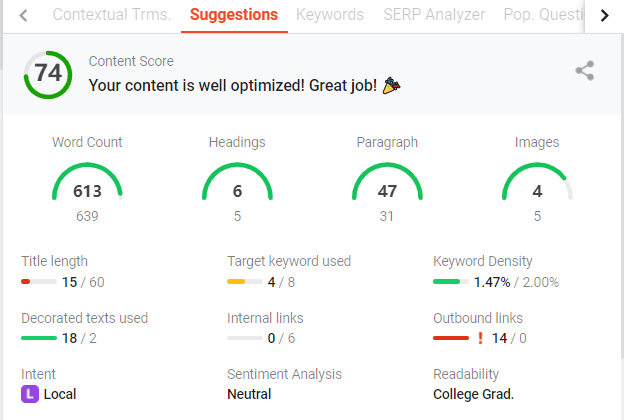The image size is (624, 420).
Task: Click the left arrow to show previous tabs
Action: click(23, 16)
